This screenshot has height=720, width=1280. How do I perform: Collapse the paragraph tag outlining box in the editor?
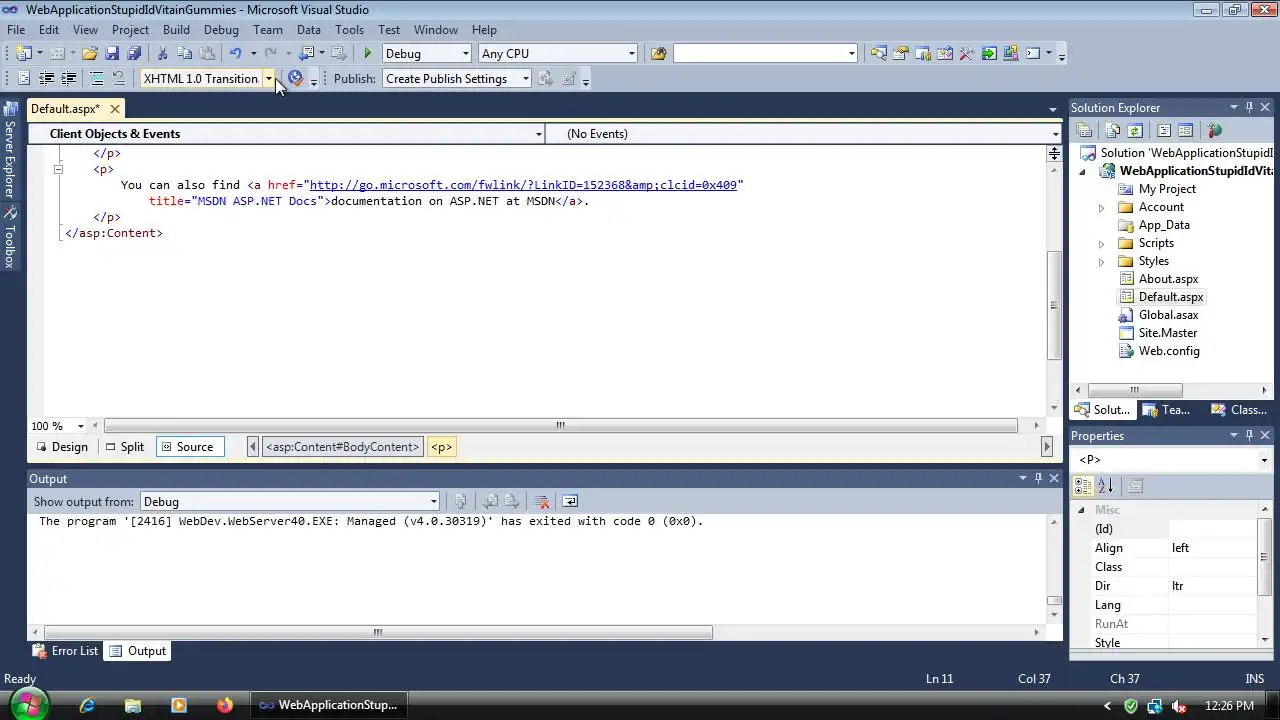(58, 170)
